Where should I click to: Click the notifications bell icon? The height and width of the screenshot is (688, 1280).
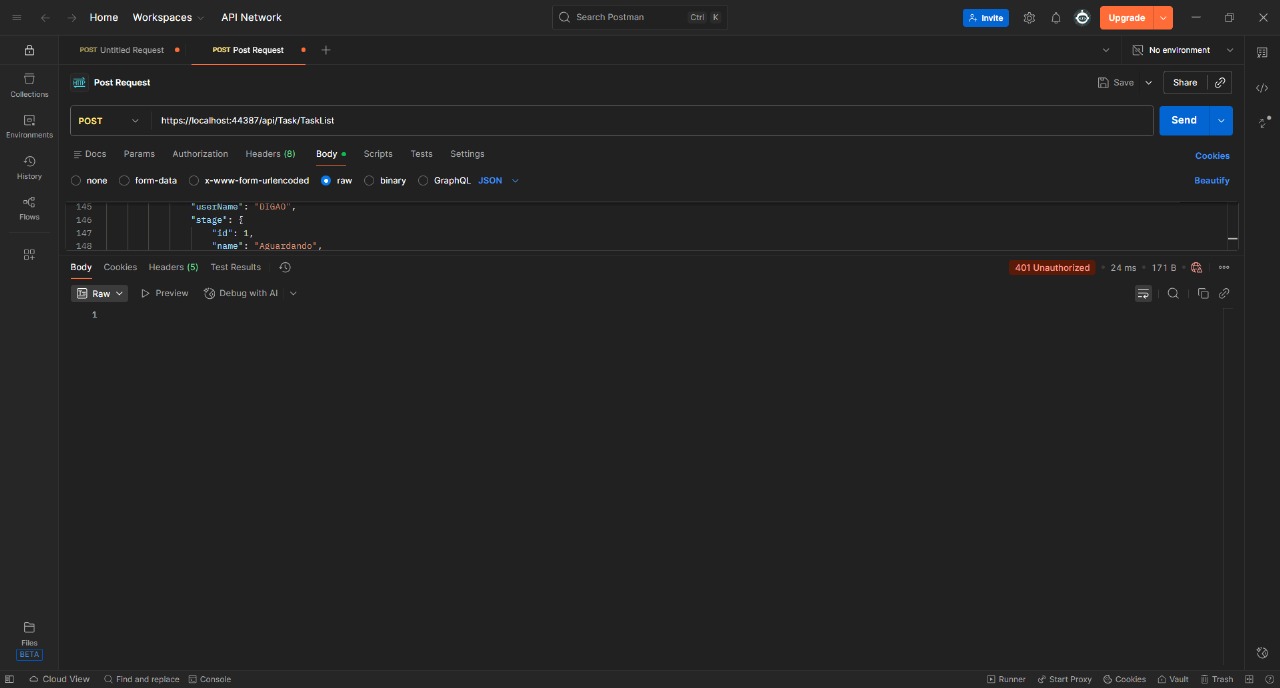pos(1055,18)
